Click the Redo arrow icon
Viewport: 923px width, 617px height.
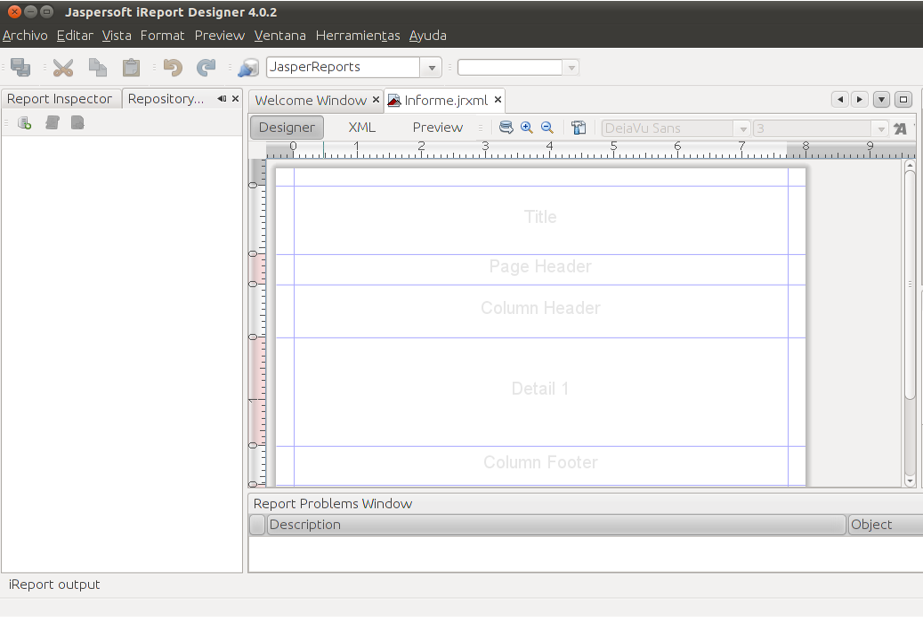click(x=206, y=67)
